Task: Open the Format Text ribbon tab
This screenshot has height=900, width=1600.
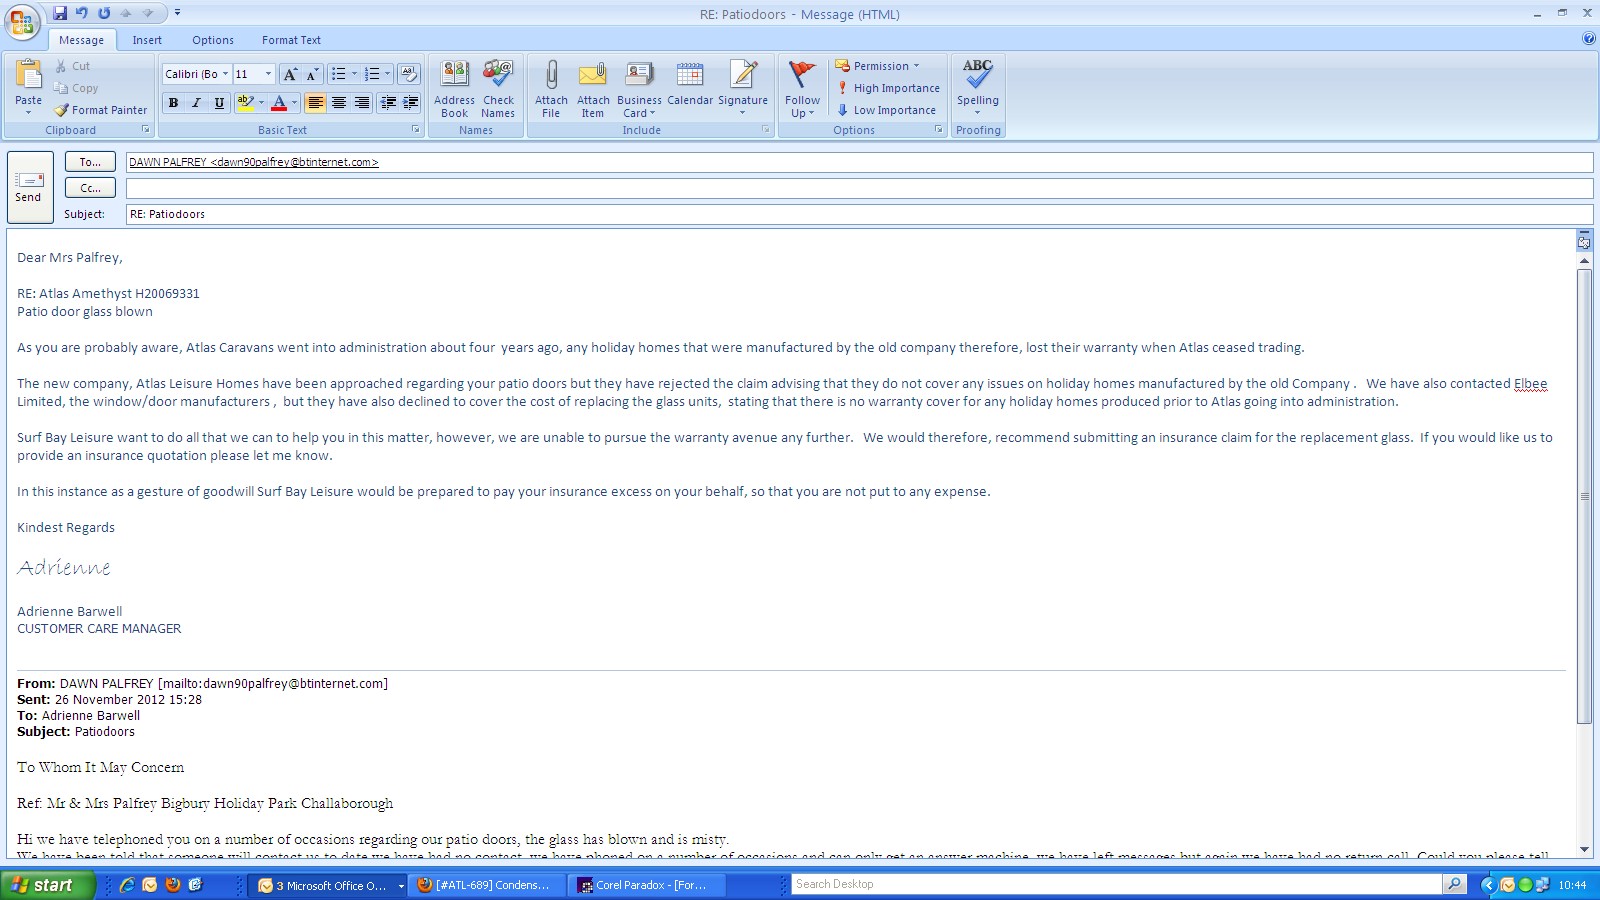Action: (291, 40)
